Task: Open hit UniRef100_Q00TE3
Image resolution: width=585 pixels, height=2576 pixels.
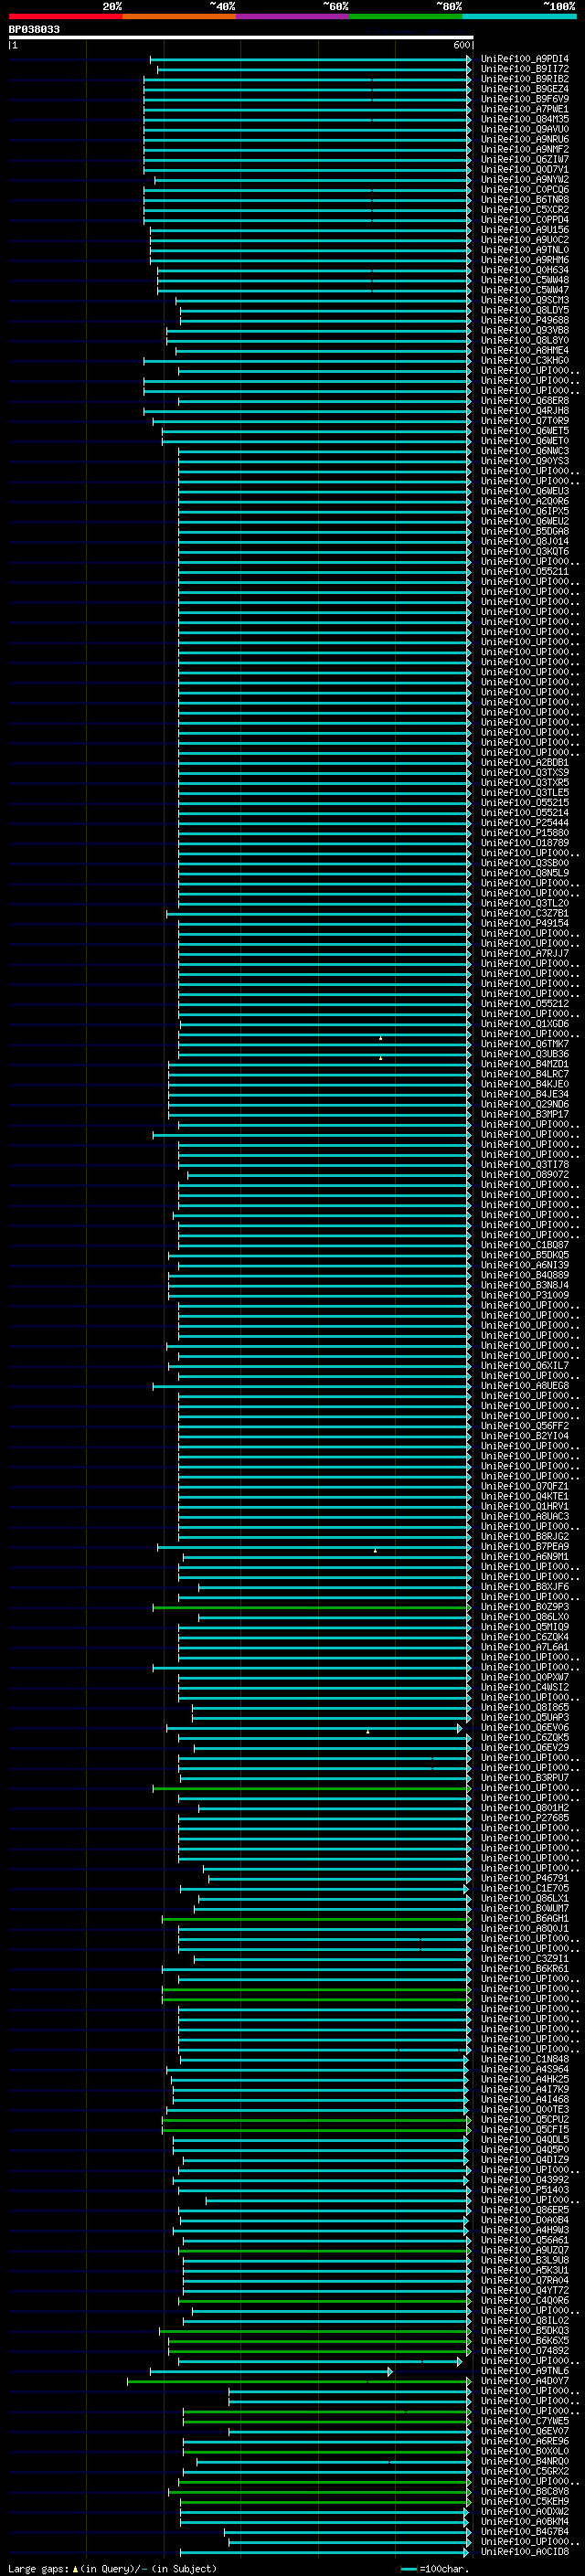Action: [524, 2109]
